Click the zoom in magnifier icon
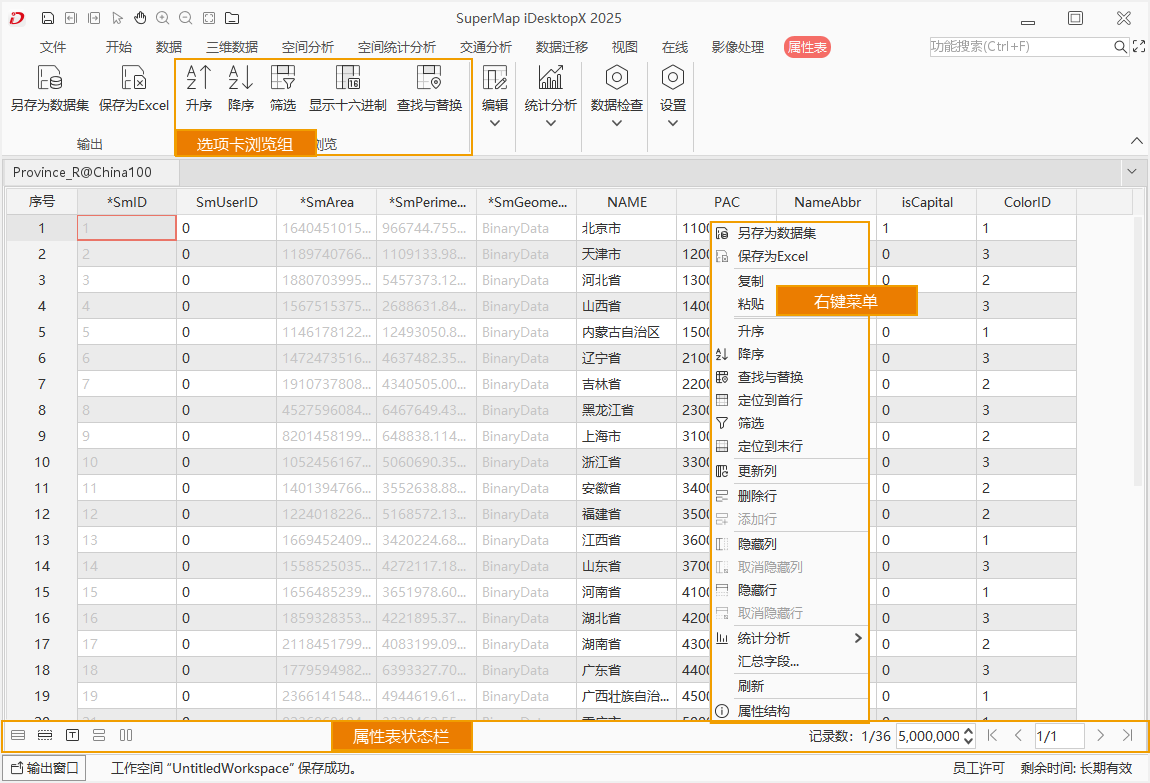Viewport: 1150px width, 783px height. point(163,18)
